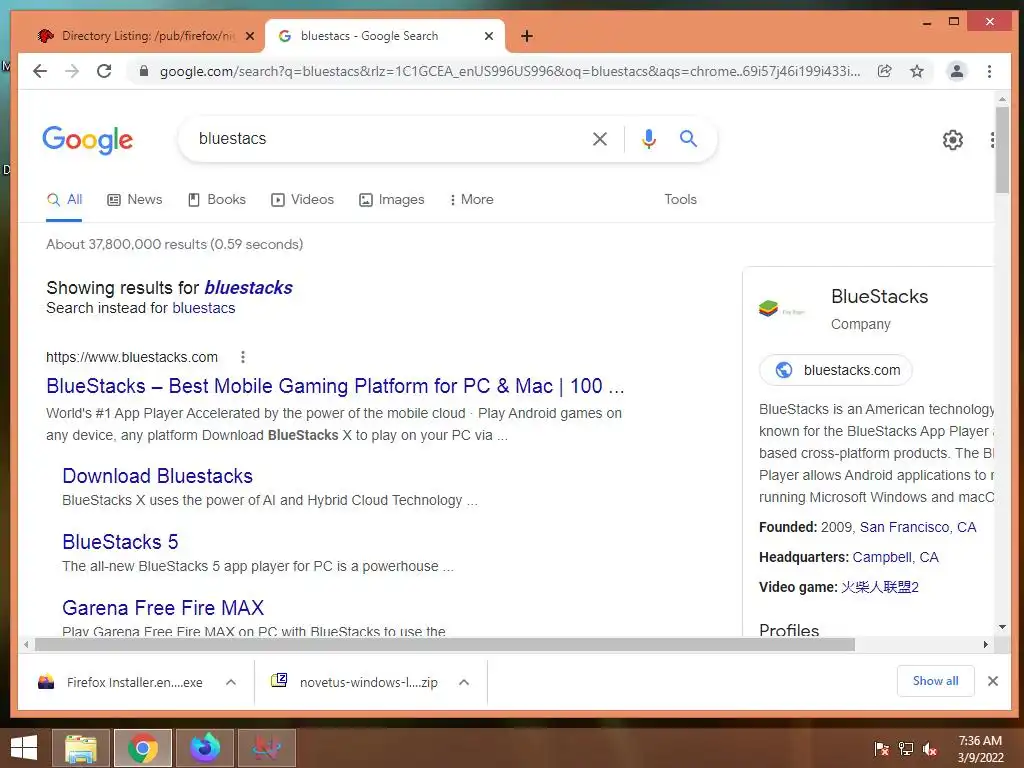Click the bluestacks corrected spelling link
Image resolution: width=1024 pixels, height=768 pixels.
[x=248, y=288]
